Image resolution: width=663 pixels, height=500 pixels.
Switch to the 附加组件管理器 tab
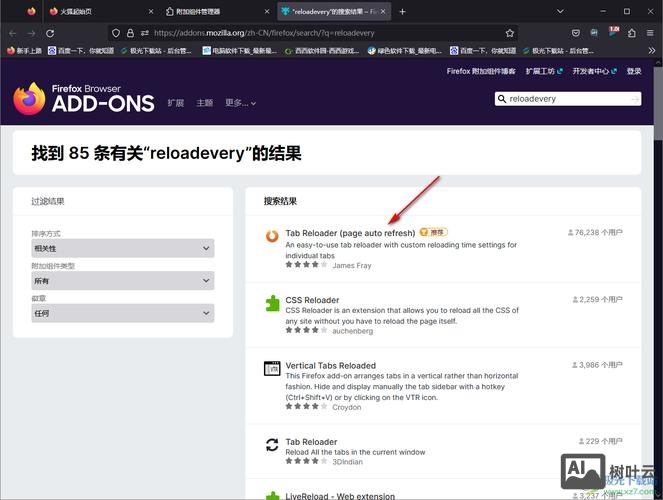(x=218, y=12)
